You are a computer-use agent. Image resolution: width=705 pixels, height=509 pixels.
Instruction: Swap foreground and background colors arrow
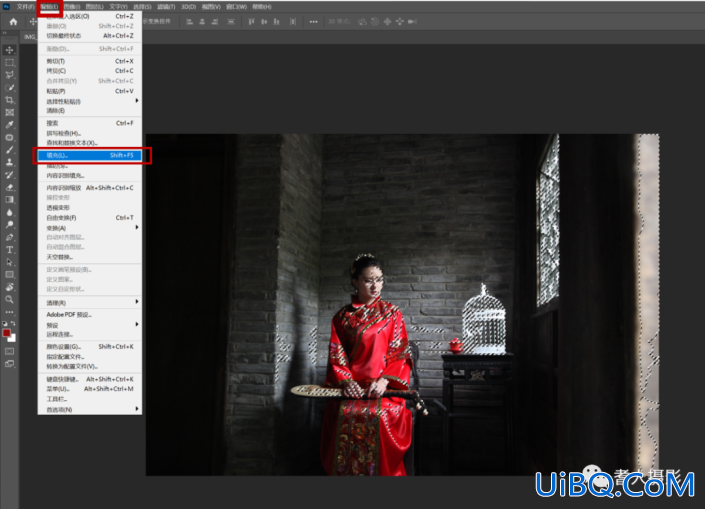[x=13, y=323]
